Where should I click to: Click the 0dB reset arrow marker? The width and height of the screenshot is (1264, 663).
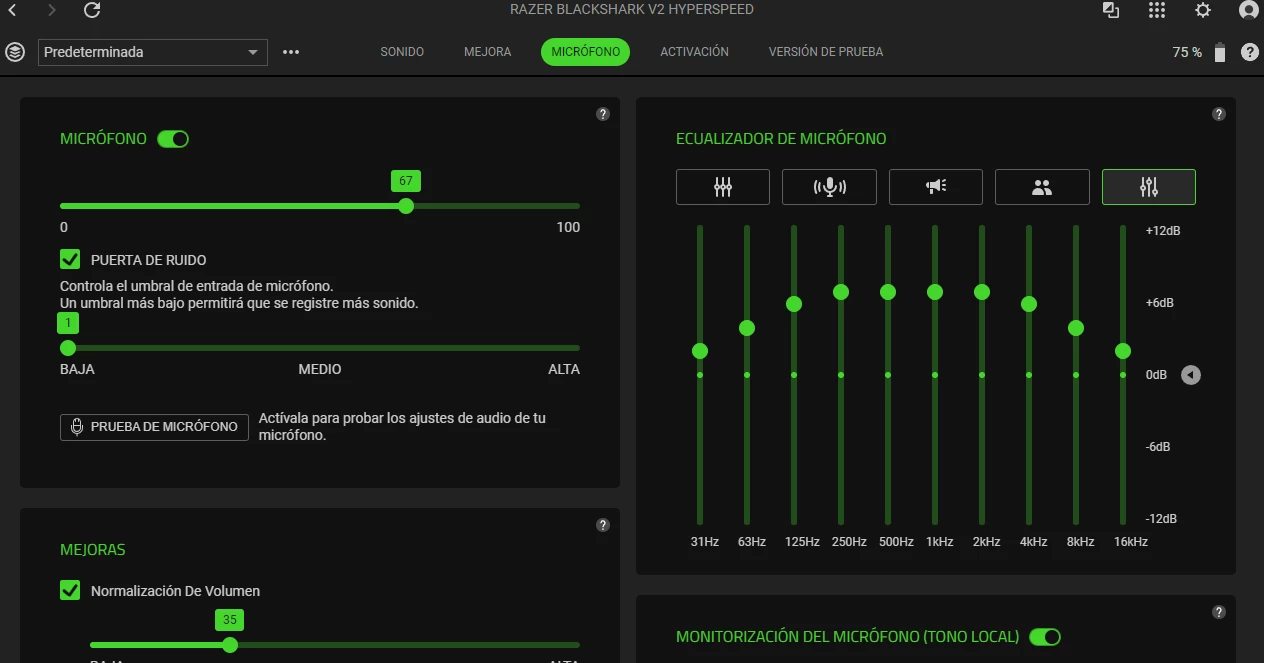coord(1191,375)
